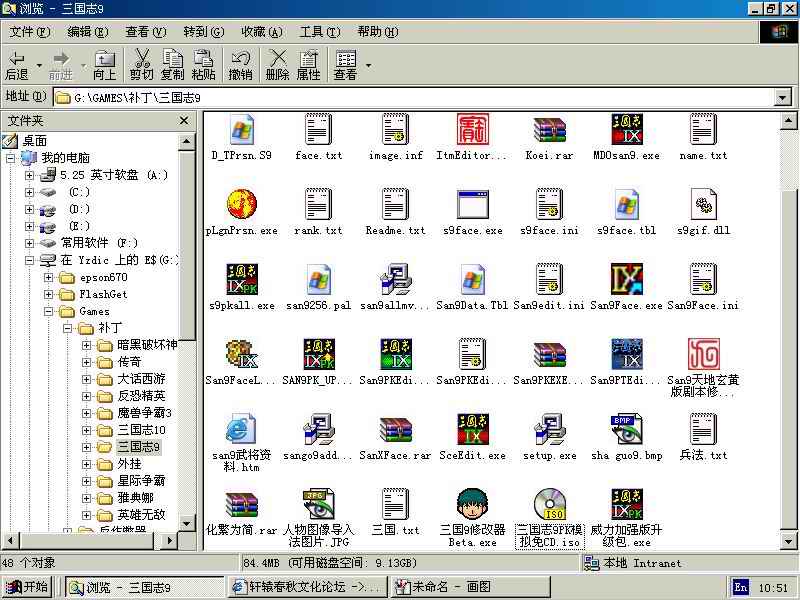Image resolution: width=800 pixels, height=600 pixels.
Task: Select the 三国志10 folder in tree
Action: click(140, 430)
